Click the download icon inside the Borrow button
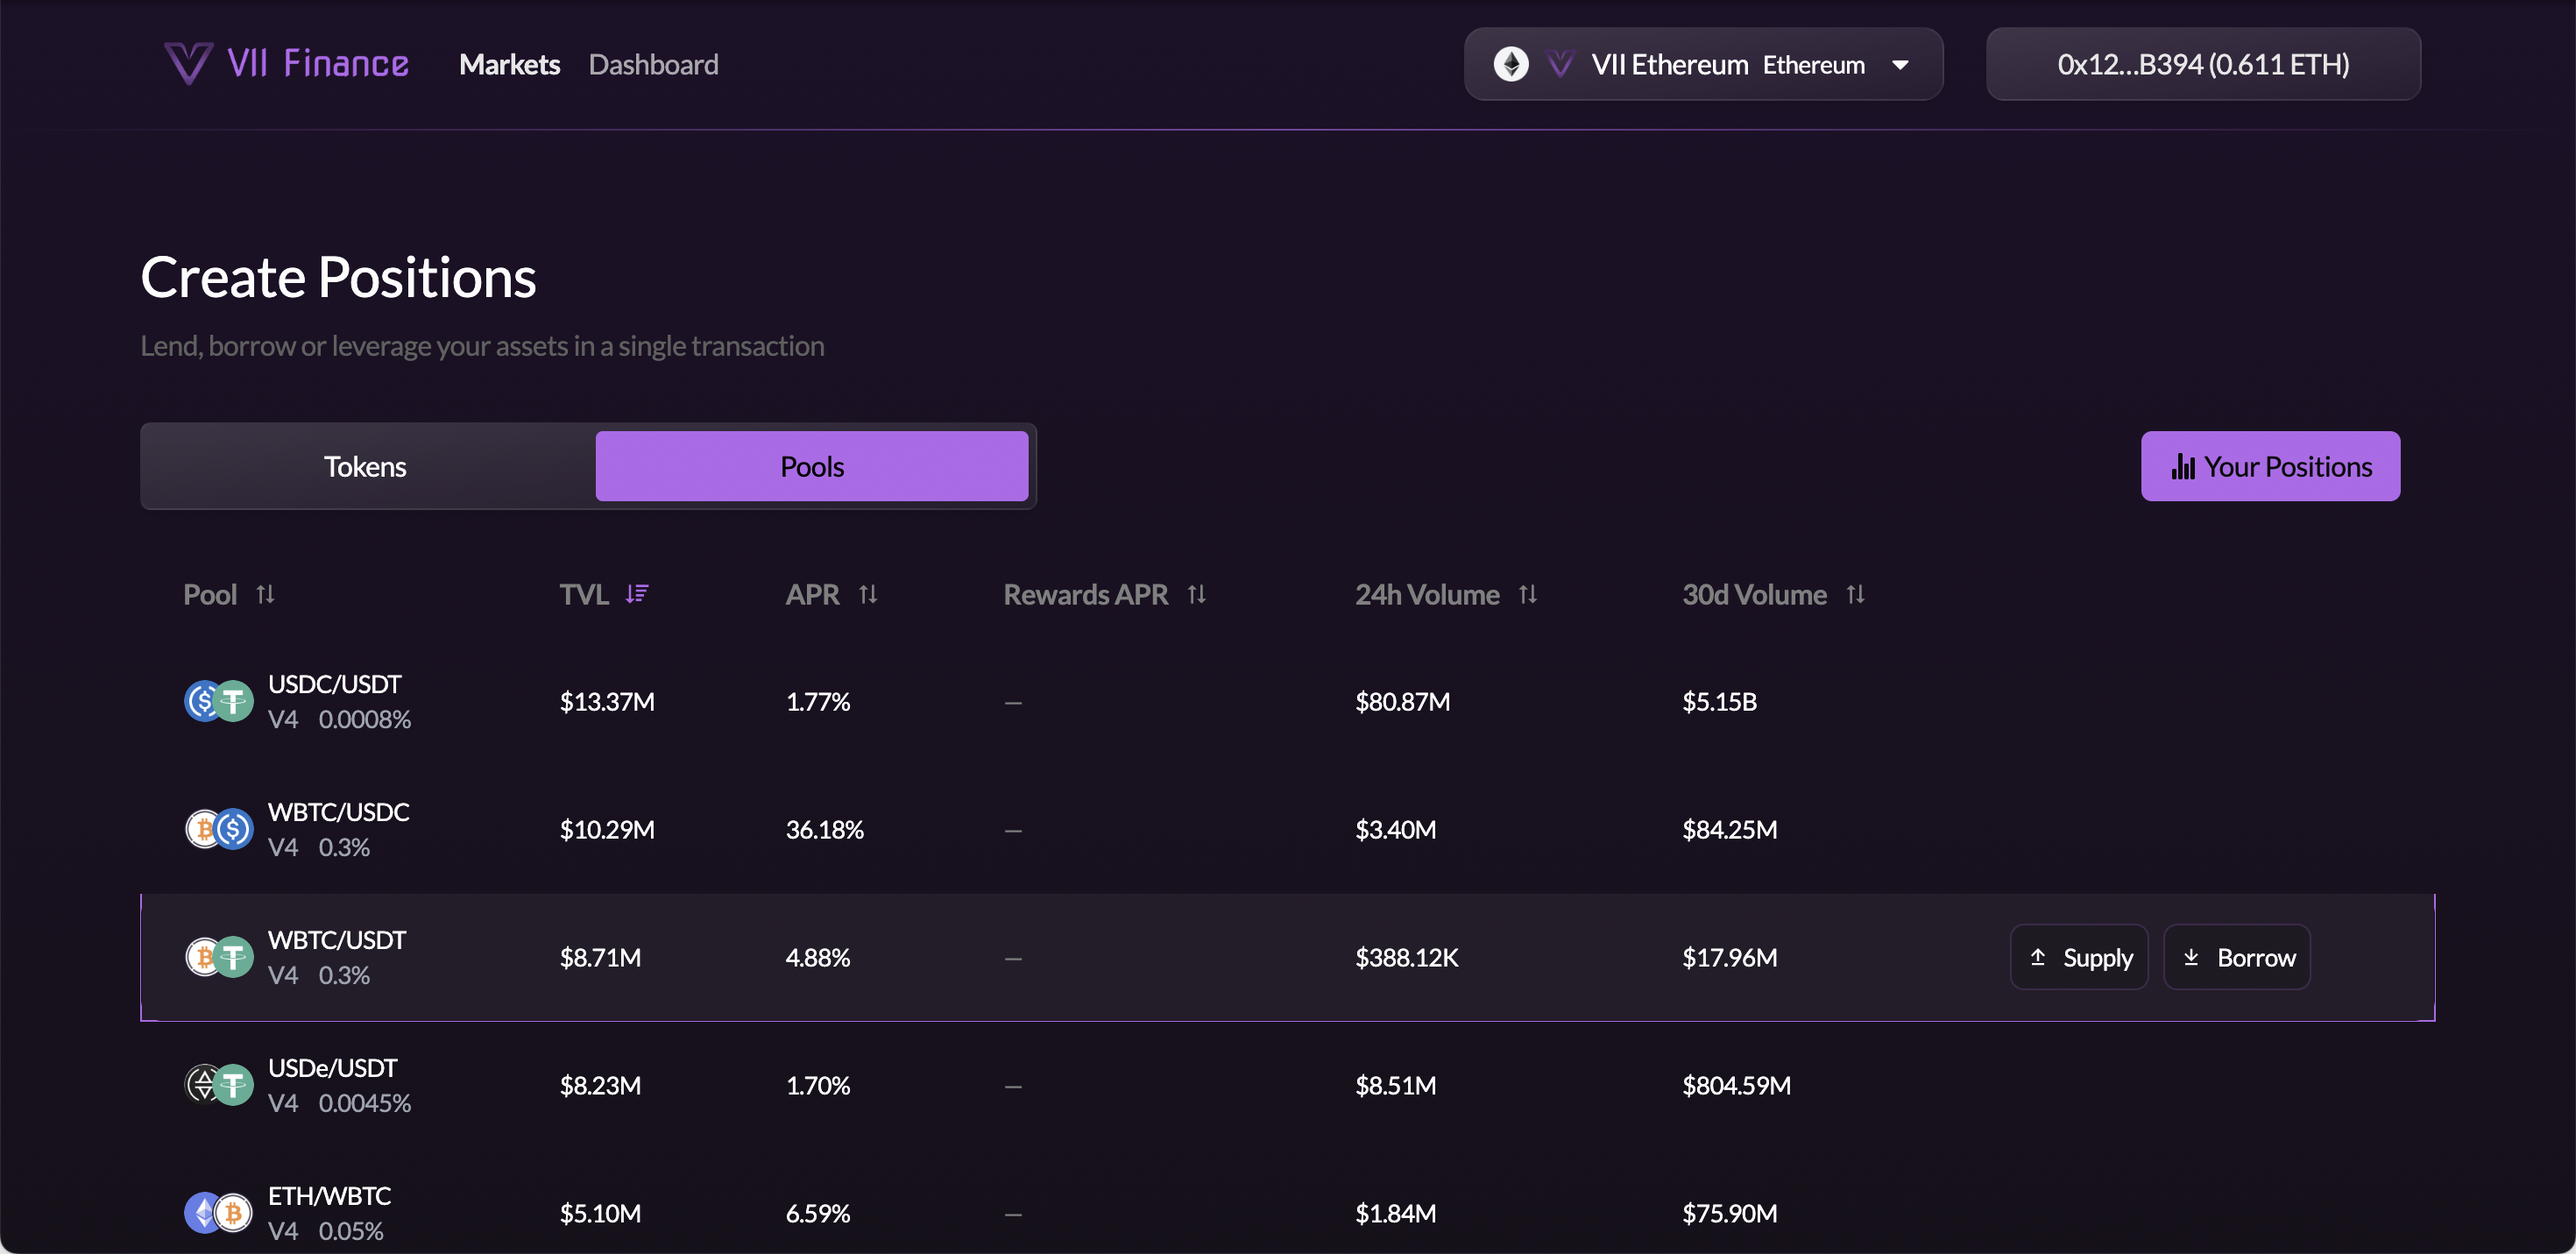Viewport: 2576px width, 1254px height. click(2193, 957)
